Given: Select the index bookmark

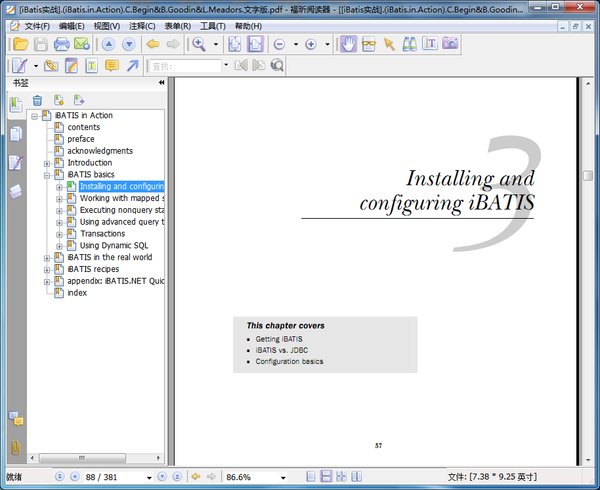Looking at the screenshot, I should pos(77,293).
